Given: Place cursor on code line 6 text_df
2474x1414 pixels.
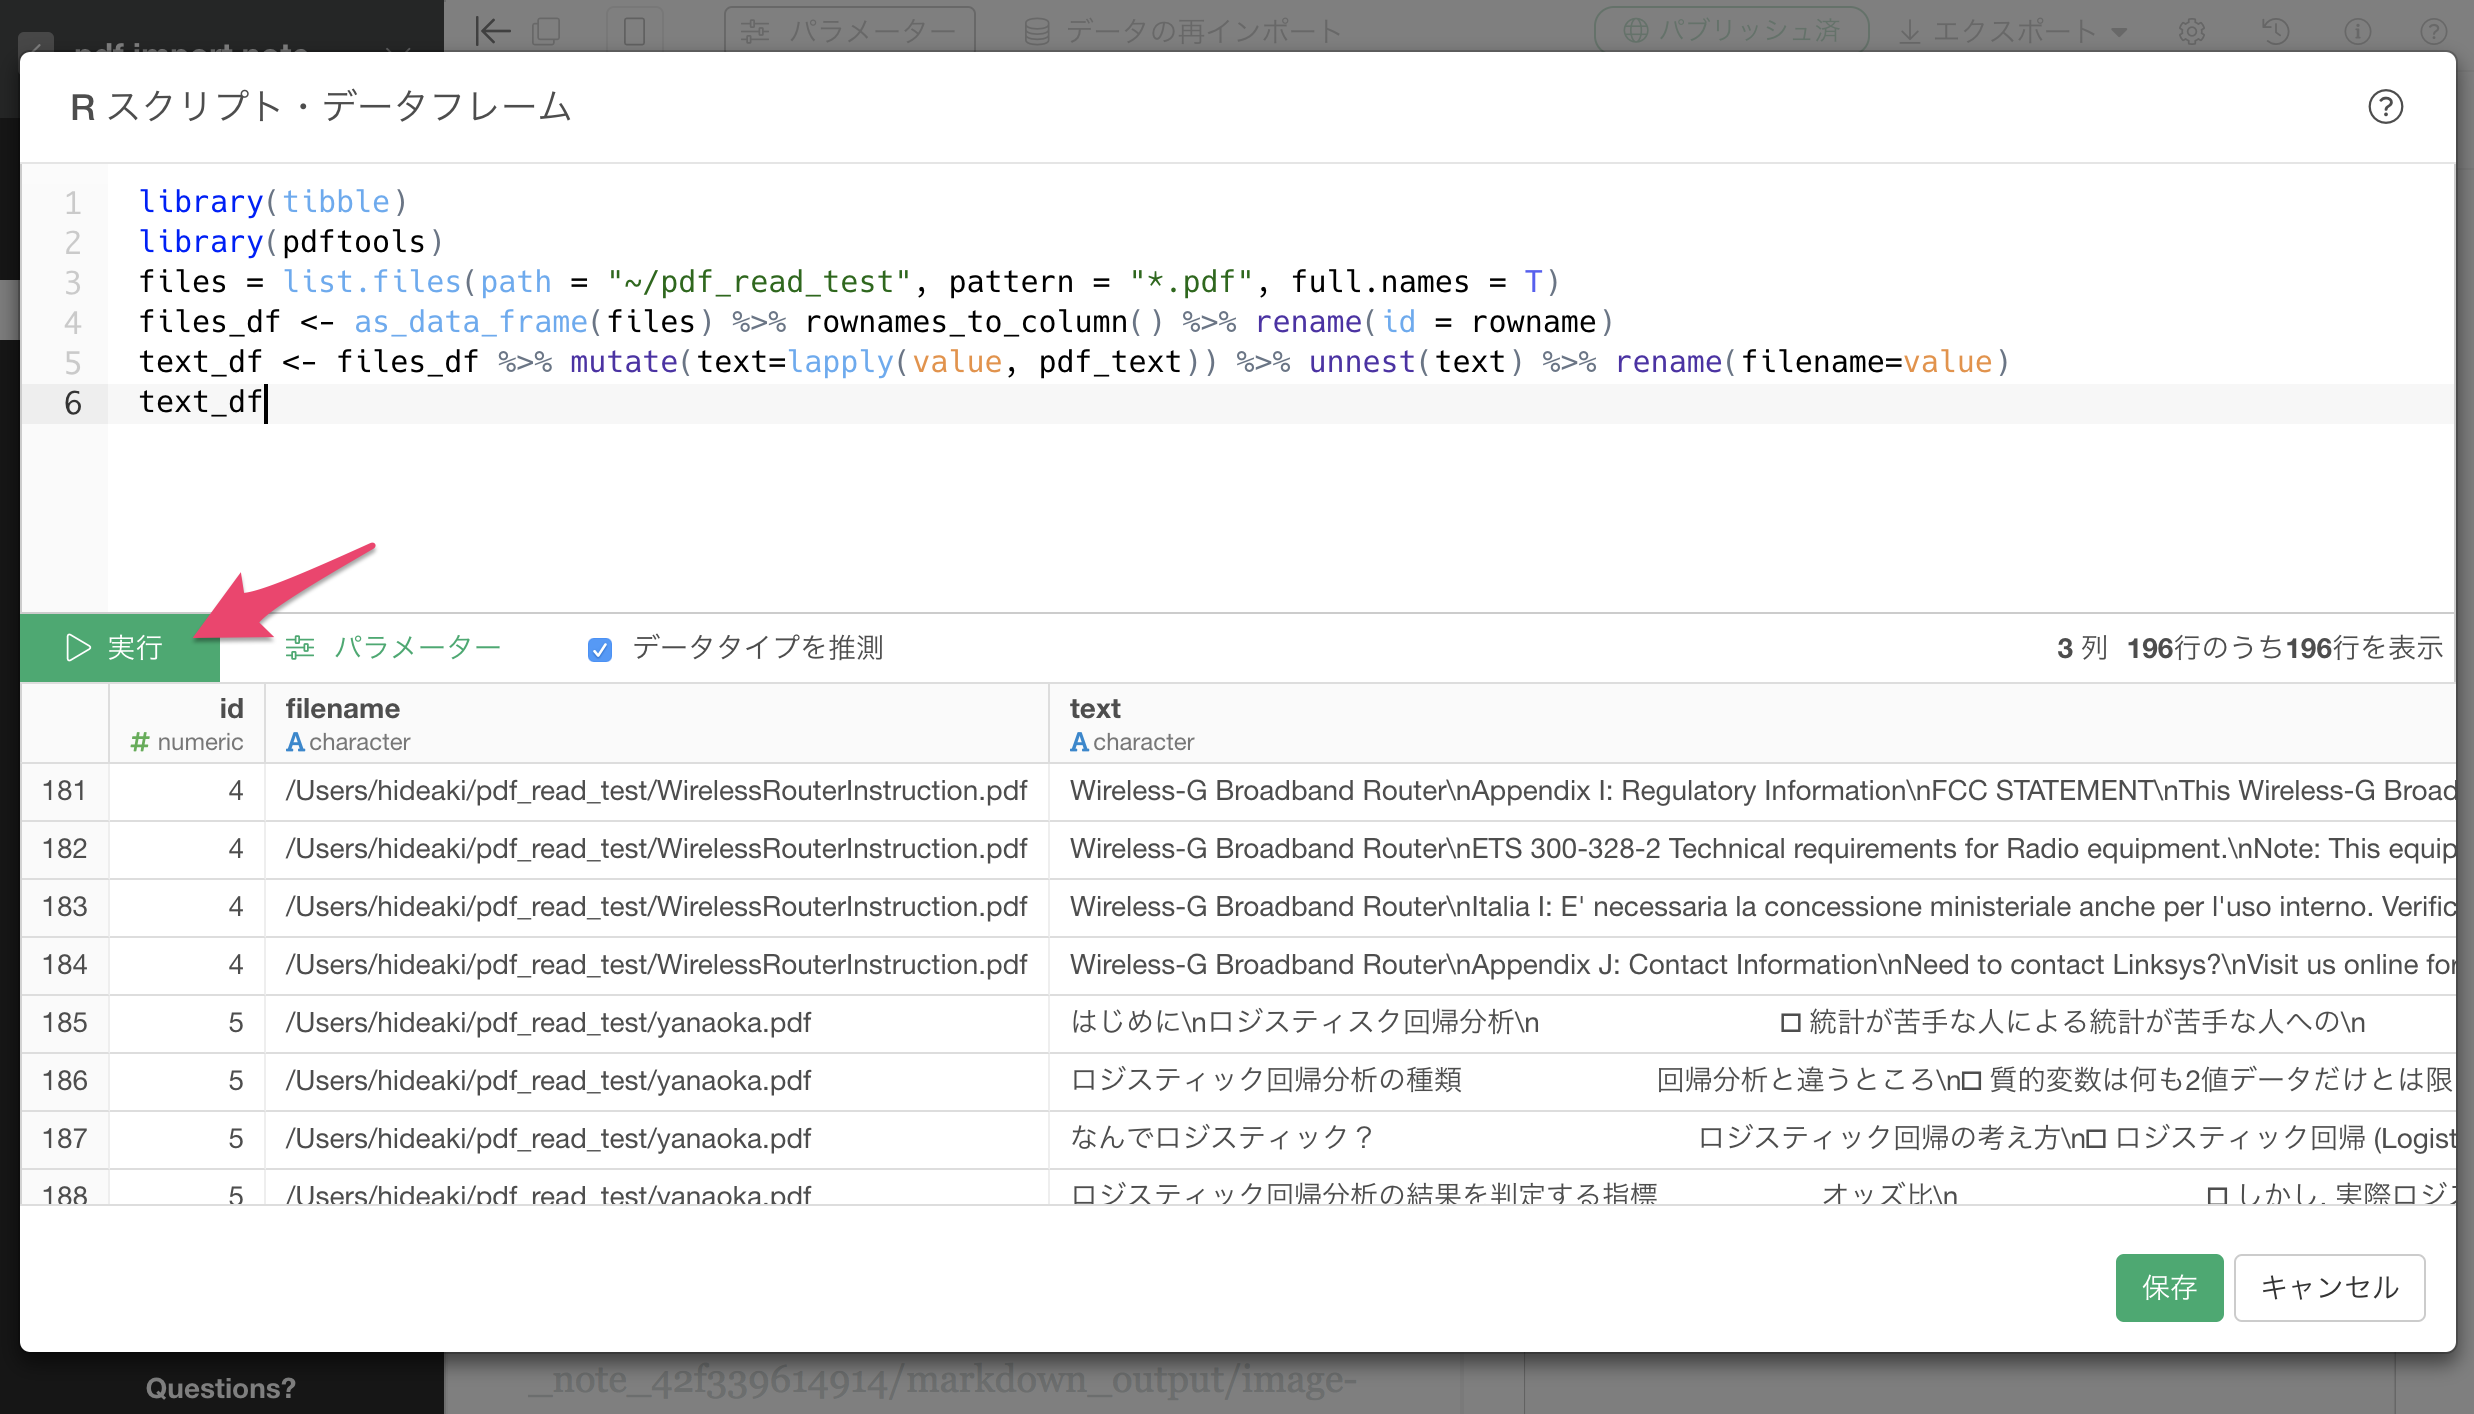Looking at the screenshot, I should click(x=201, y=402).
